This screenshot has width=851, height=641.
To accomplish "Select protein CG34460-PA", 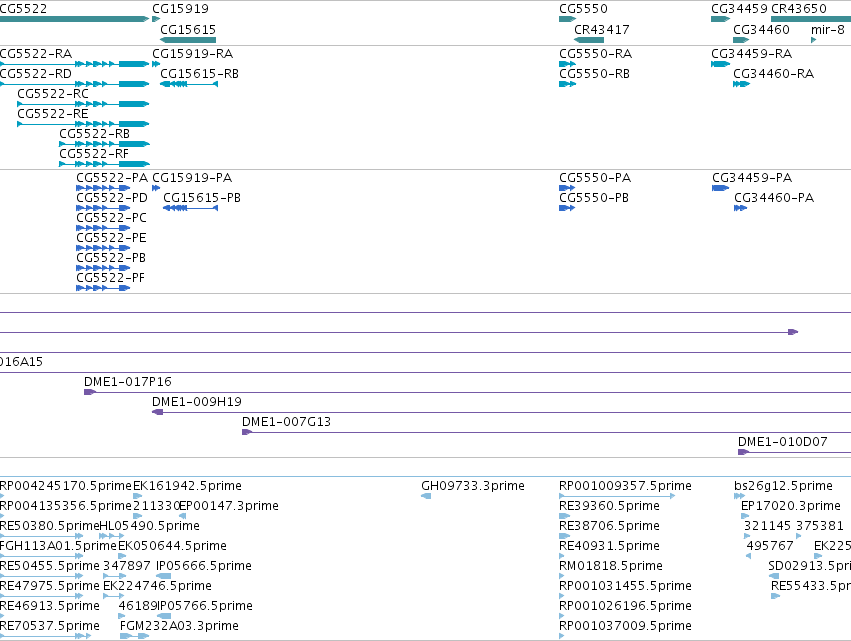I will pos(774,198).
